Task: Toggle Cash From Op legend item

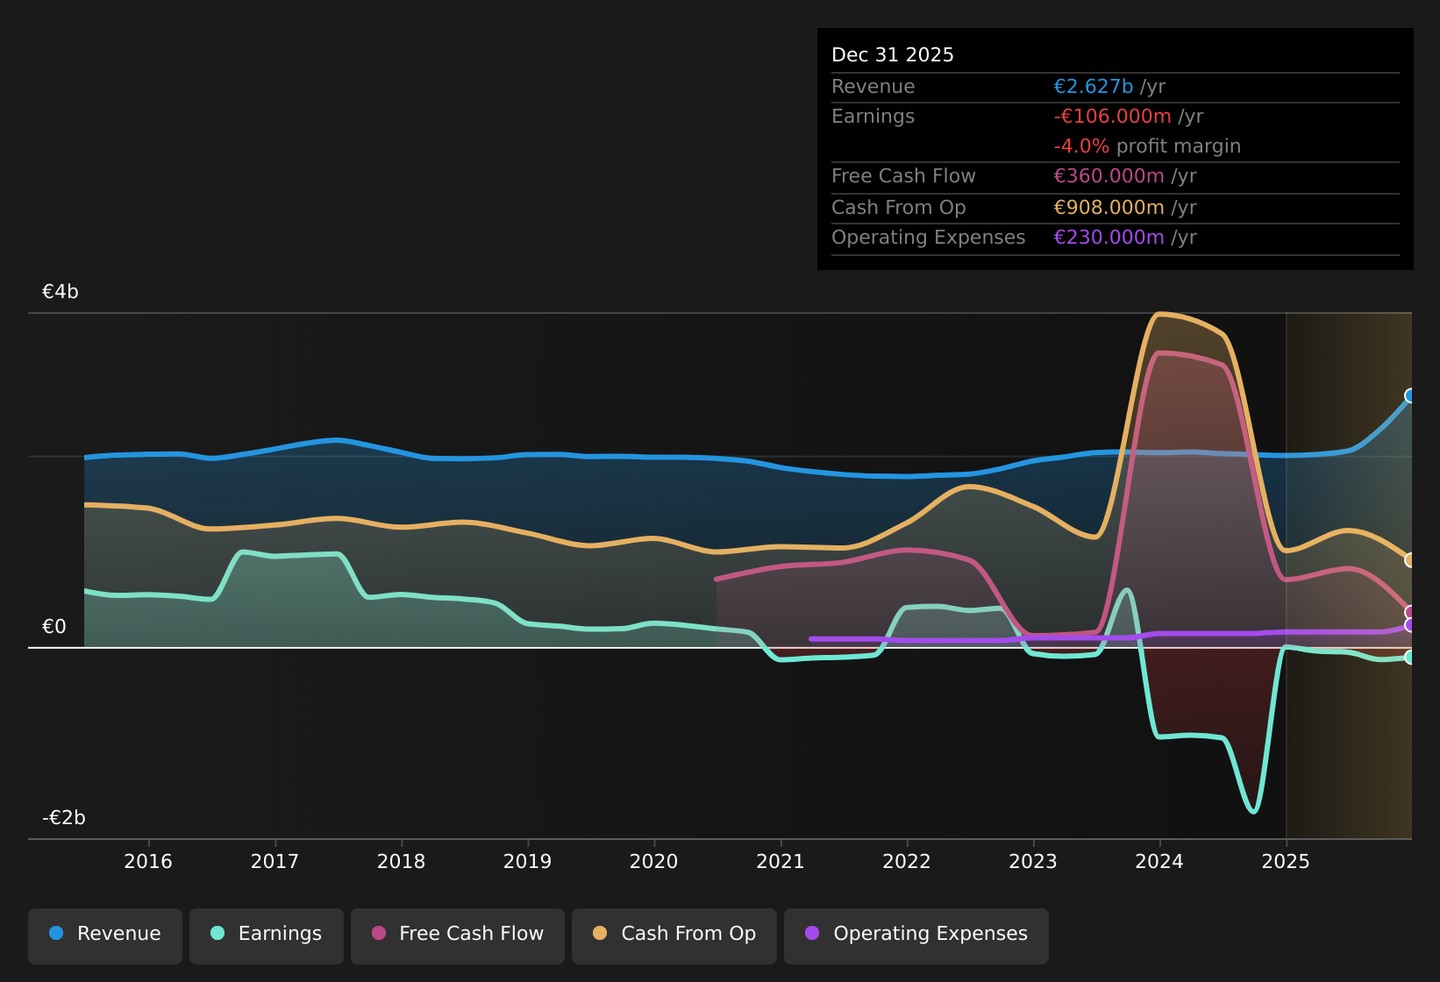Action: tap(674, 936)
